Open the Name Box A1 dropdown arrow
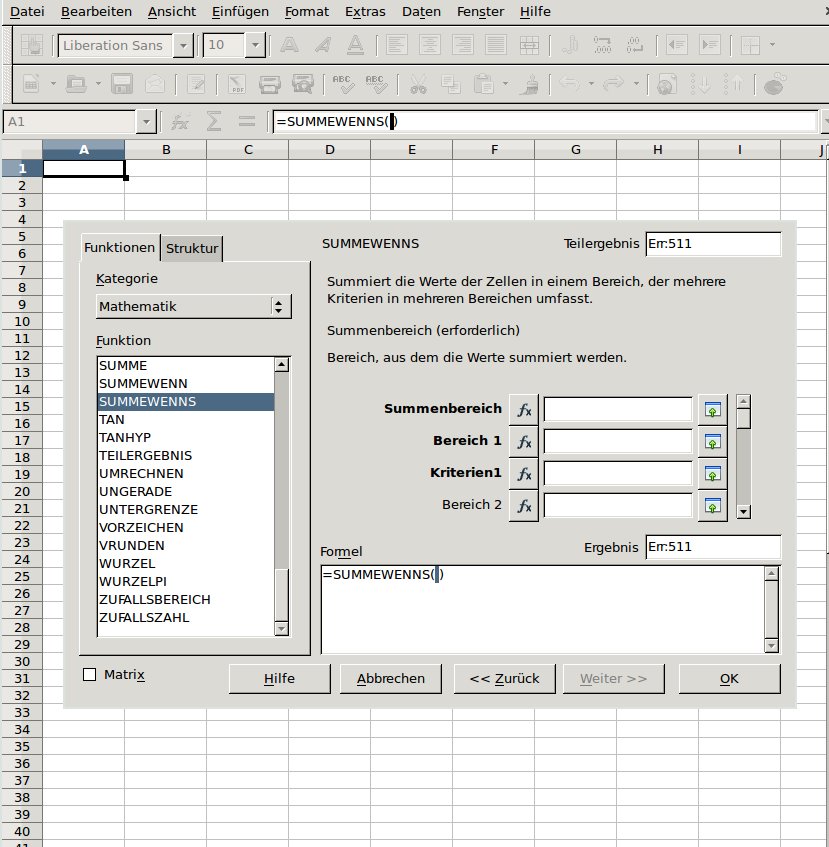Viewport: 829px width, 847px height. pyautogui.click(x=146, y=122)
